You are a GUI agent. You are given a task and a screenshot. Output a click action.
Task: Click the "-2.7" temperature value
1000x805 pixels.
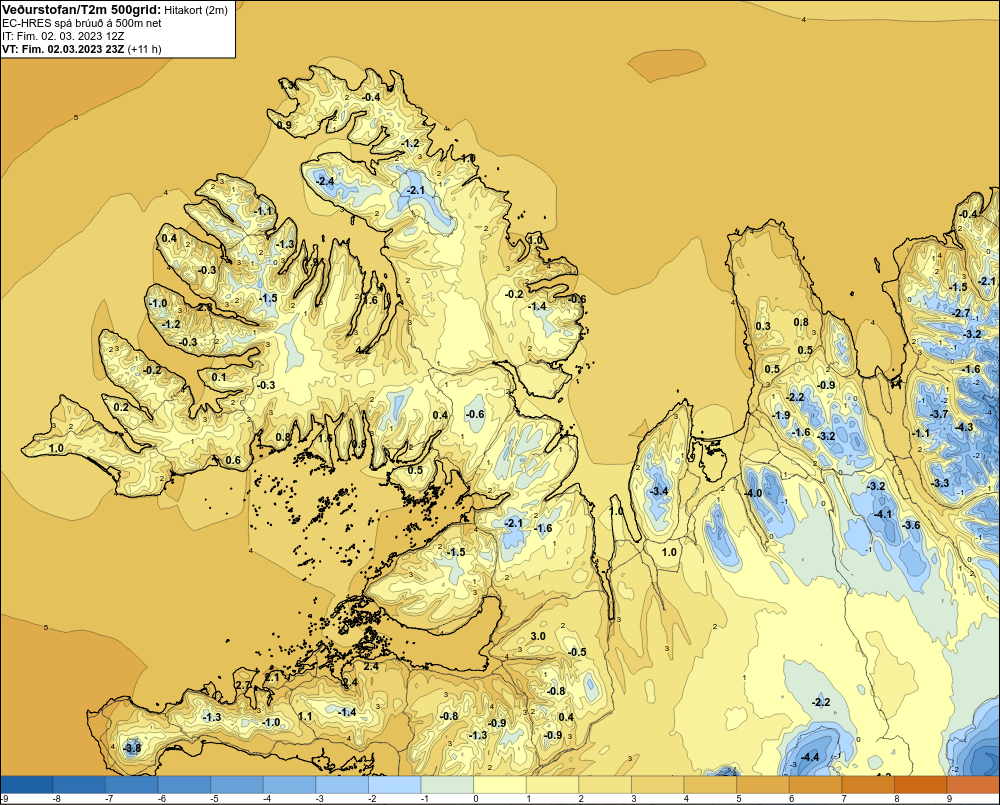(961, 313)
